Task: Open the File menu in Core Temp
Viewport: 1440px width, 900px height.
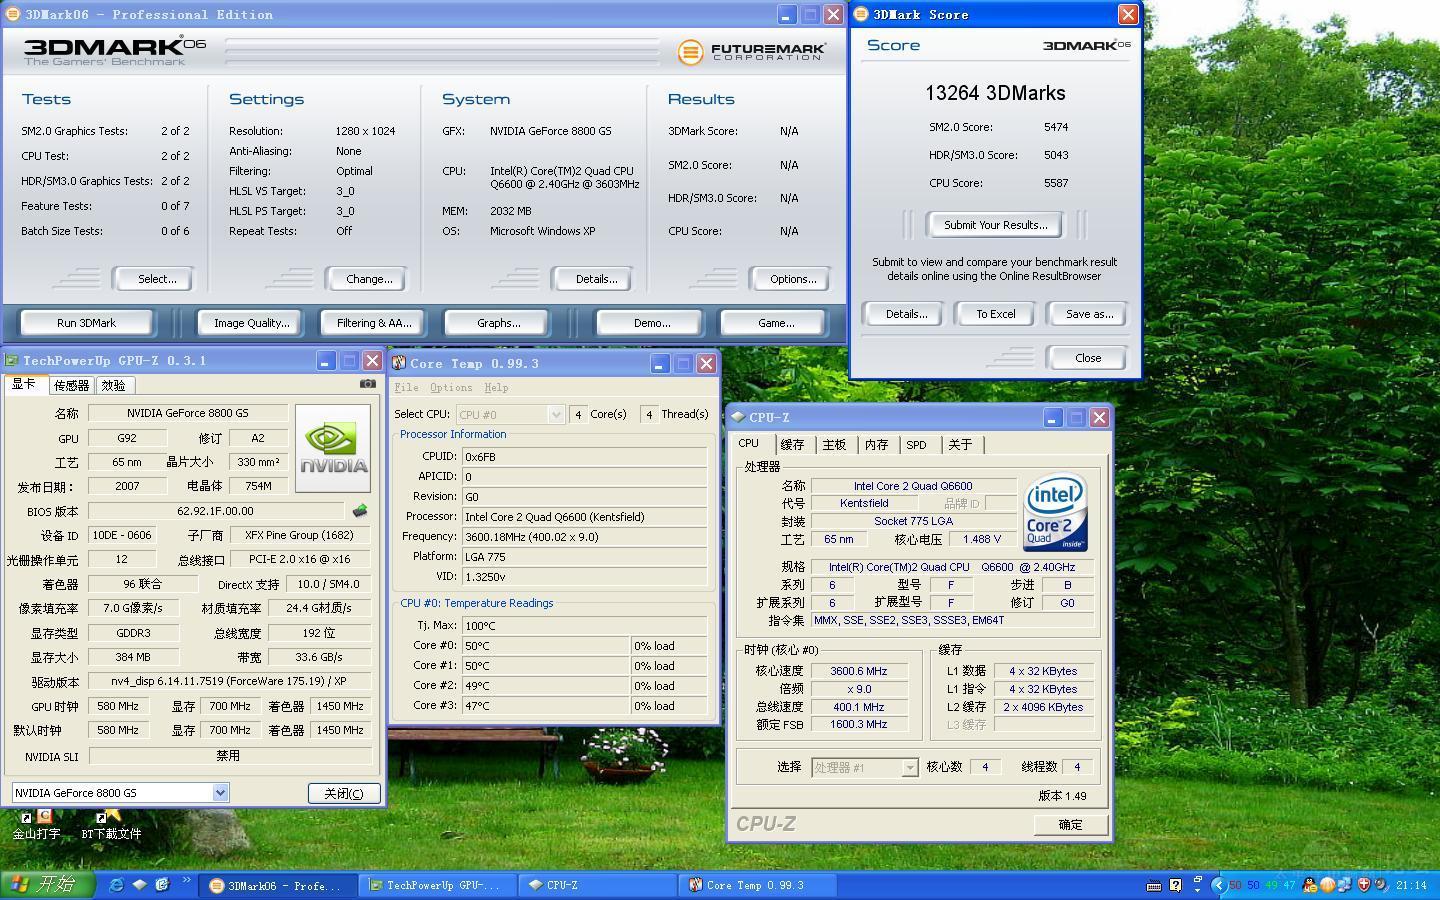Action: pyautogui.click(x=407, y=388)
